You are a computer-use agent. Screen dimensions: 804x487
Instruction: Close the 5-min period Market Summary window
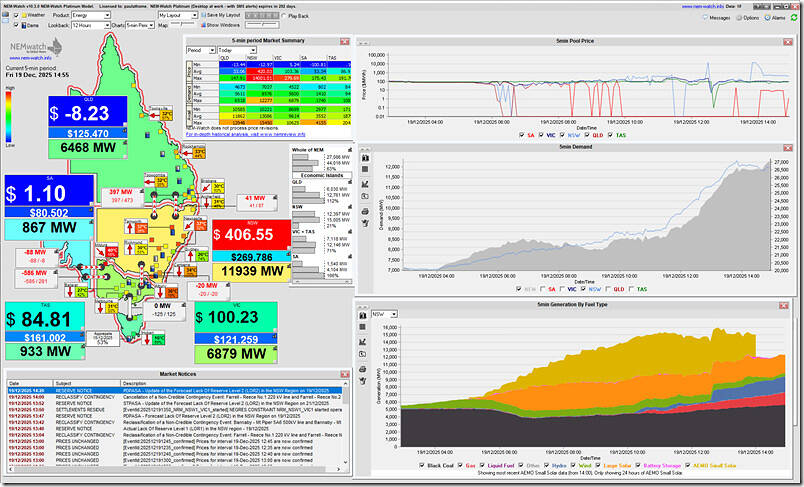click(x=347, y=40)
